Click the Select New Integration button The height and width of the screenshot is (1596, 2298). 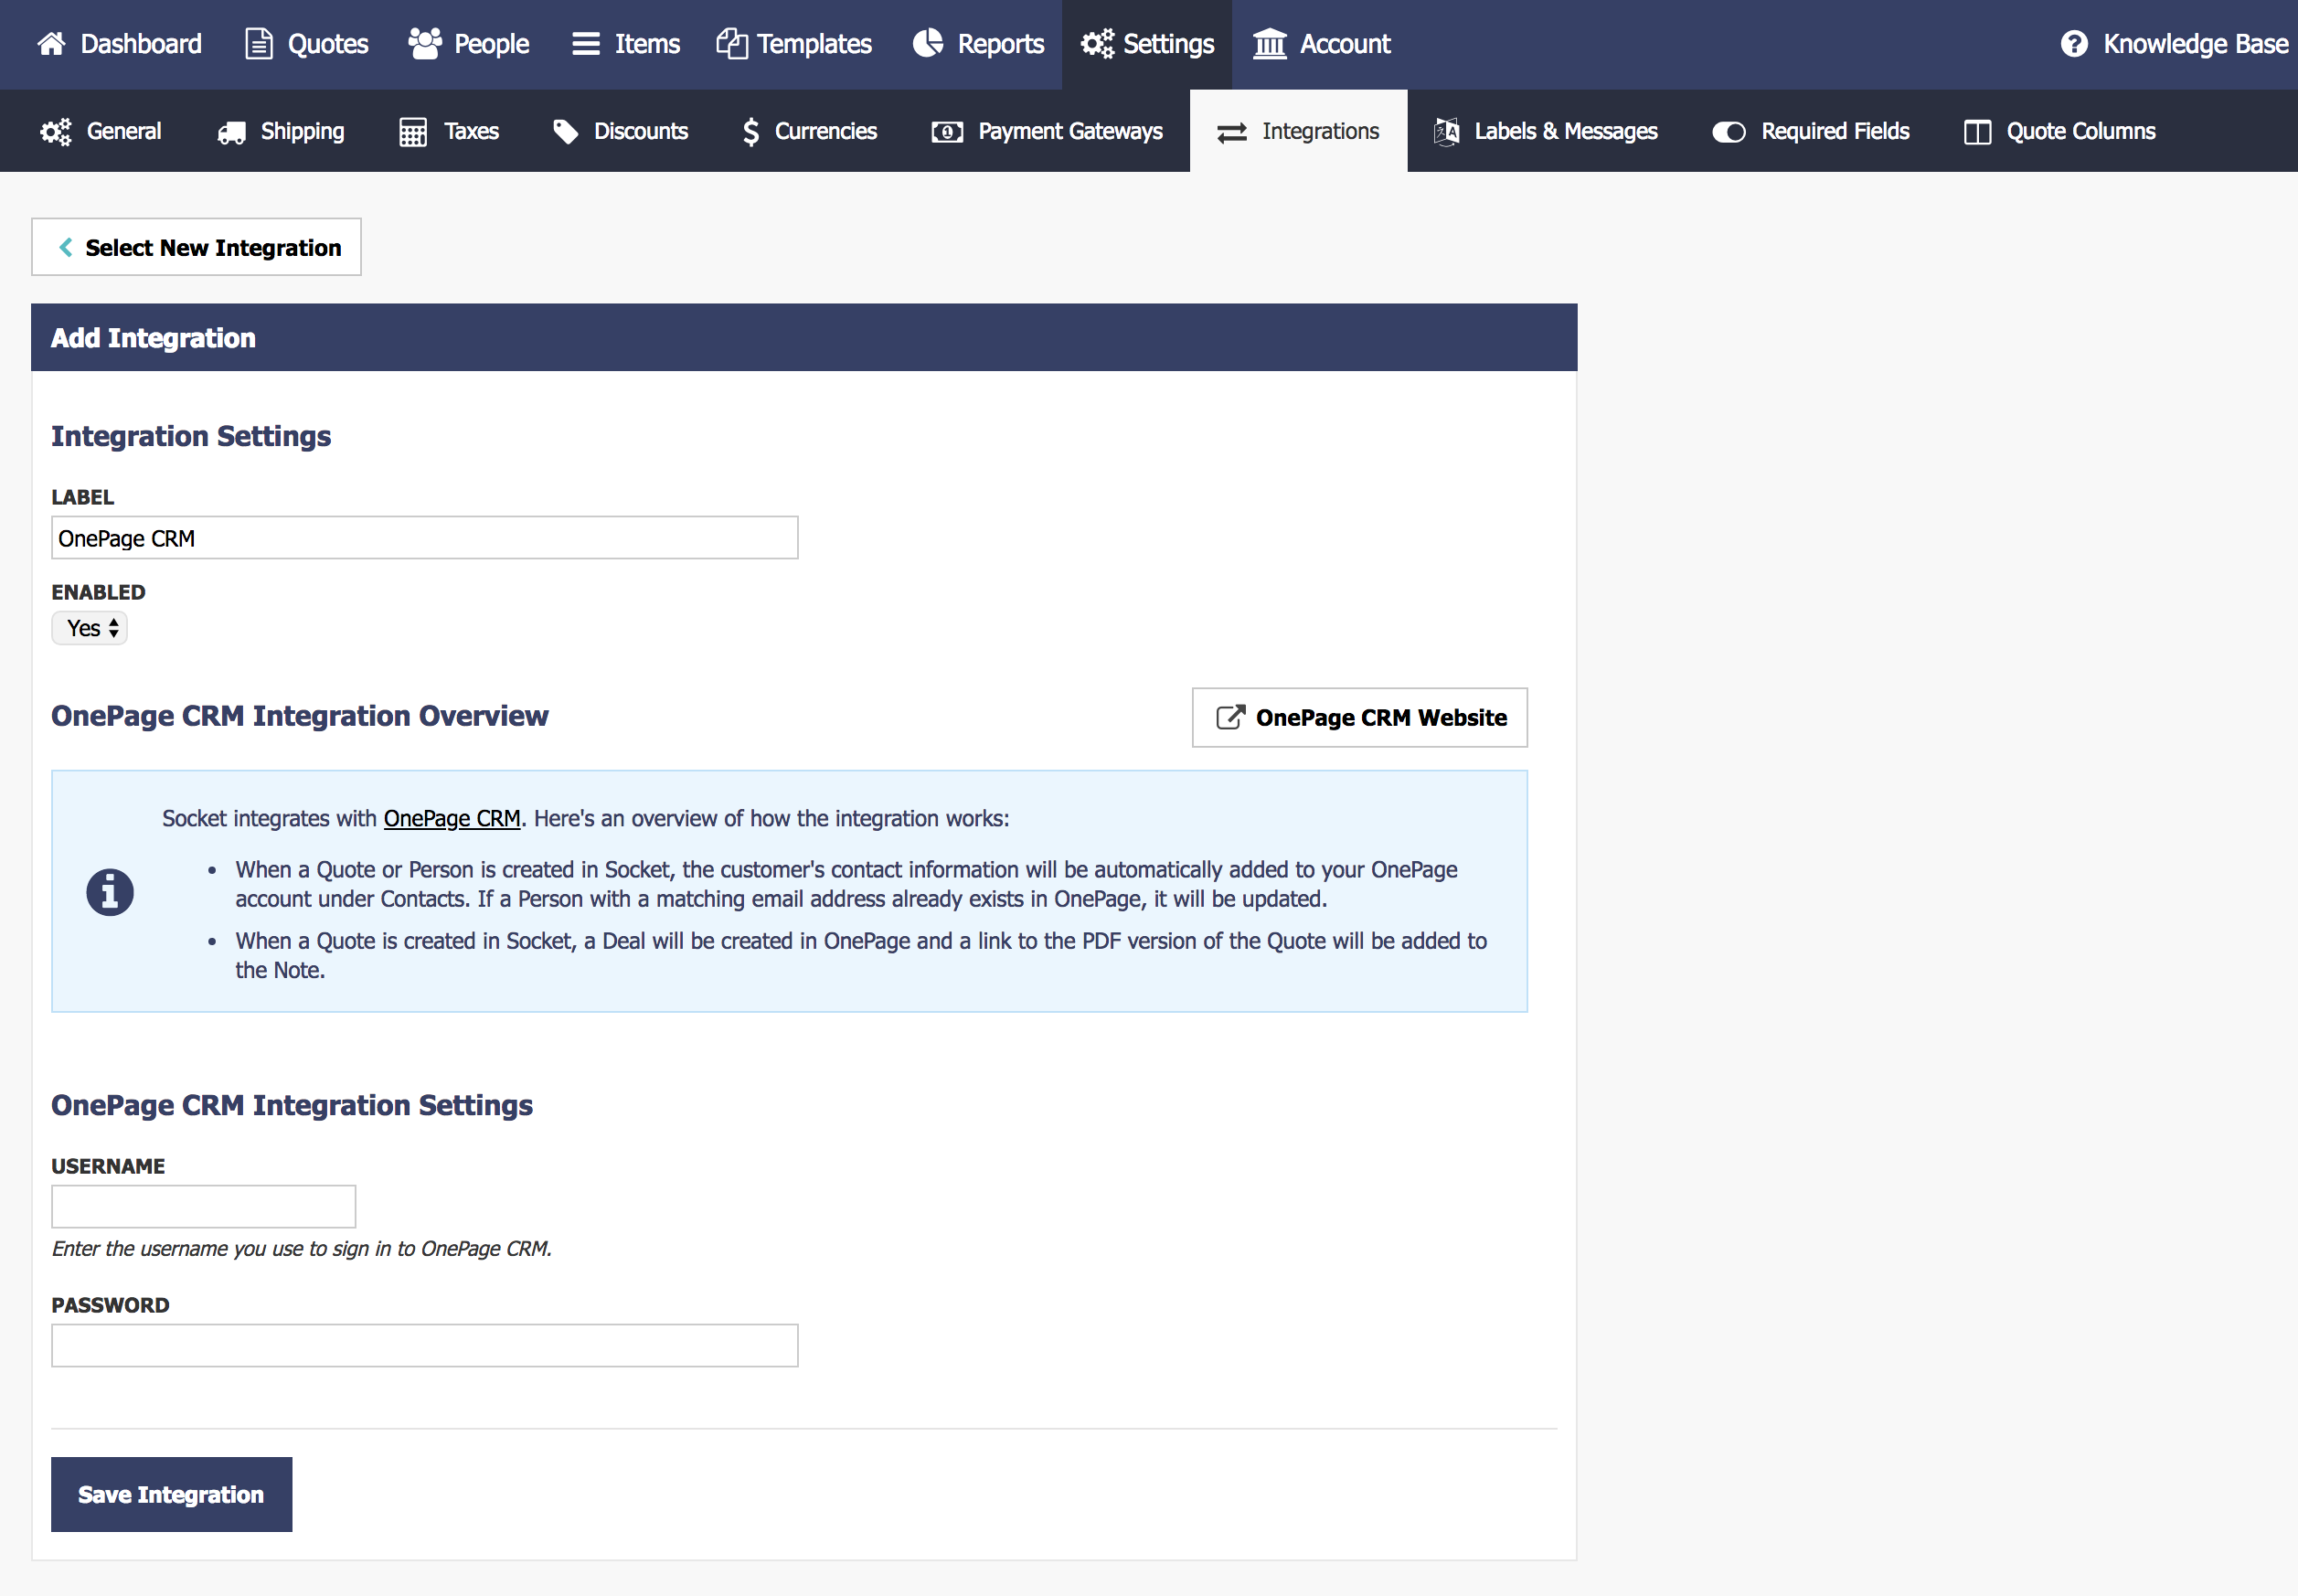point(196,247)
